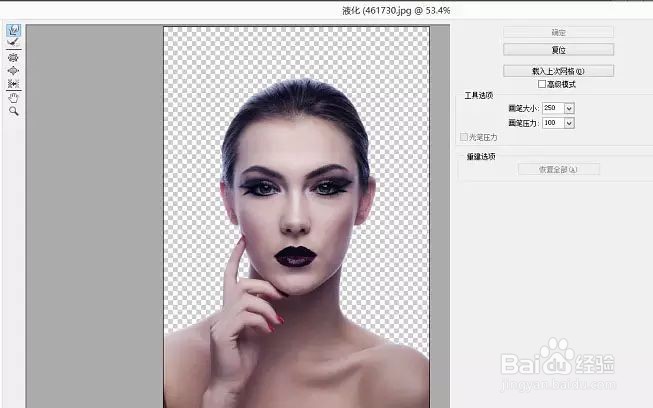
Task: Select the Pucker tool
Action: (13, 57)
